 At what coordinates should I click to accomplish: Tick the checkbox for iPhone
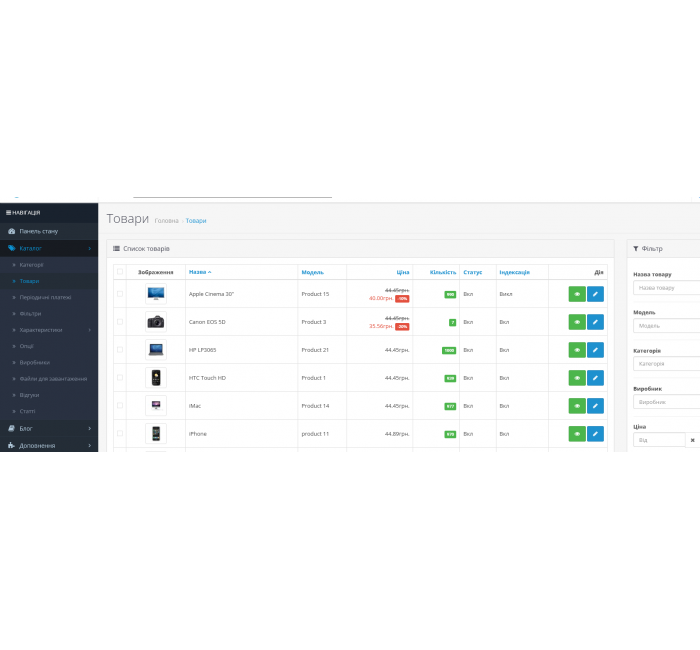coord(120,433)
